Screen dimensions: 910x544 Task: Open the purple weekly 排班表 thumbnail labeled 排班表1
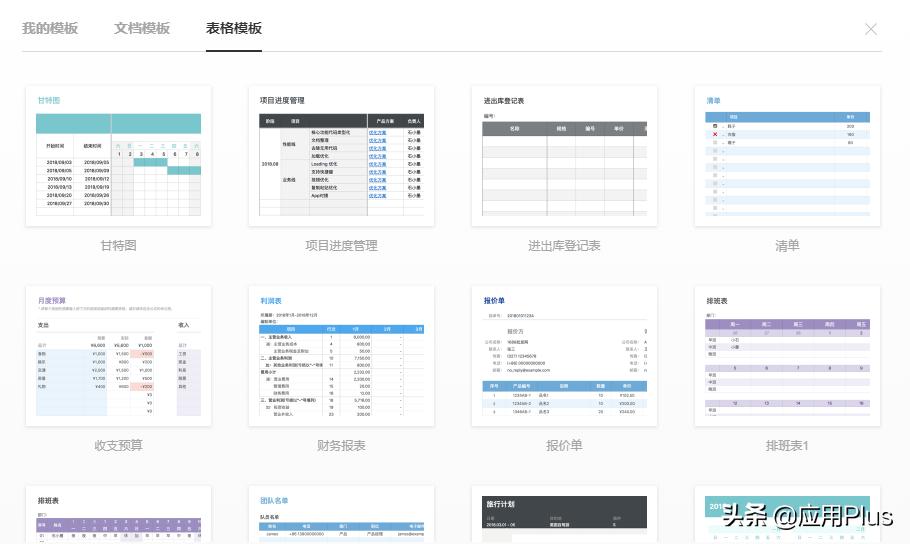(787, 356)
